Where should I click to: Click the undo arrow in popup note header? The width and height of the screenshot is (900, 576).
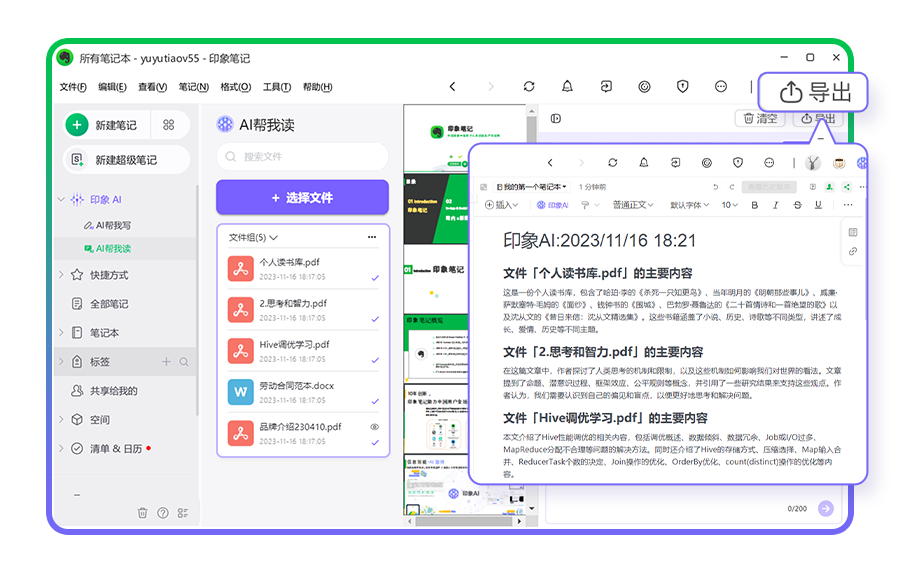[715, 187]
